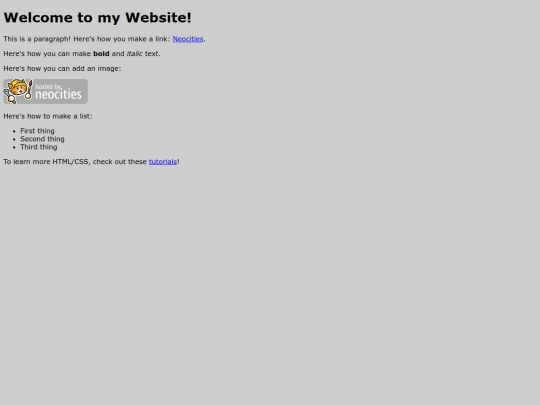Click 'This is a paragraph!' text

tap(37, 39)
